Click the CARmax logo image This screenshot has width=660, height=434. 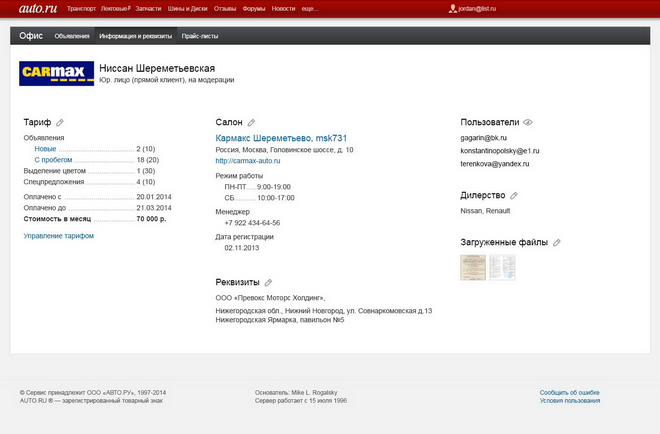(x=56, y=73)
